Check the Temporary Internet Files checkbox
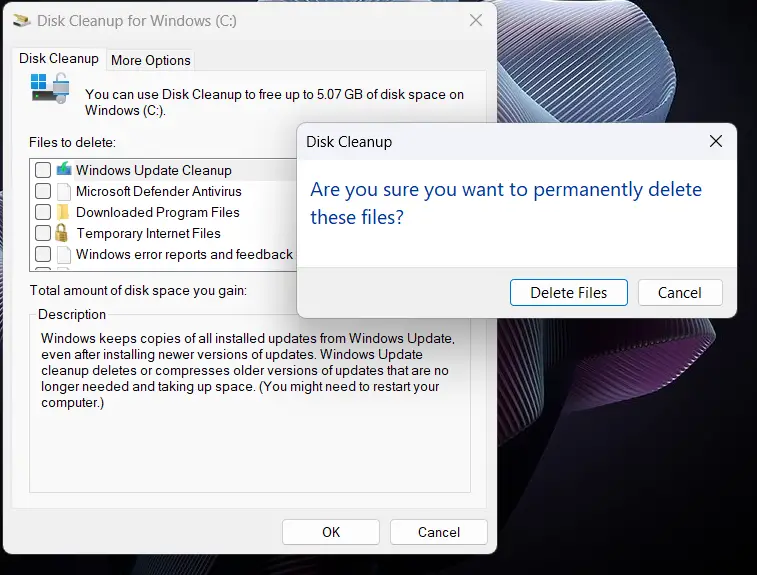The width and height of the screenshot is (757, 575). (43, 233)
